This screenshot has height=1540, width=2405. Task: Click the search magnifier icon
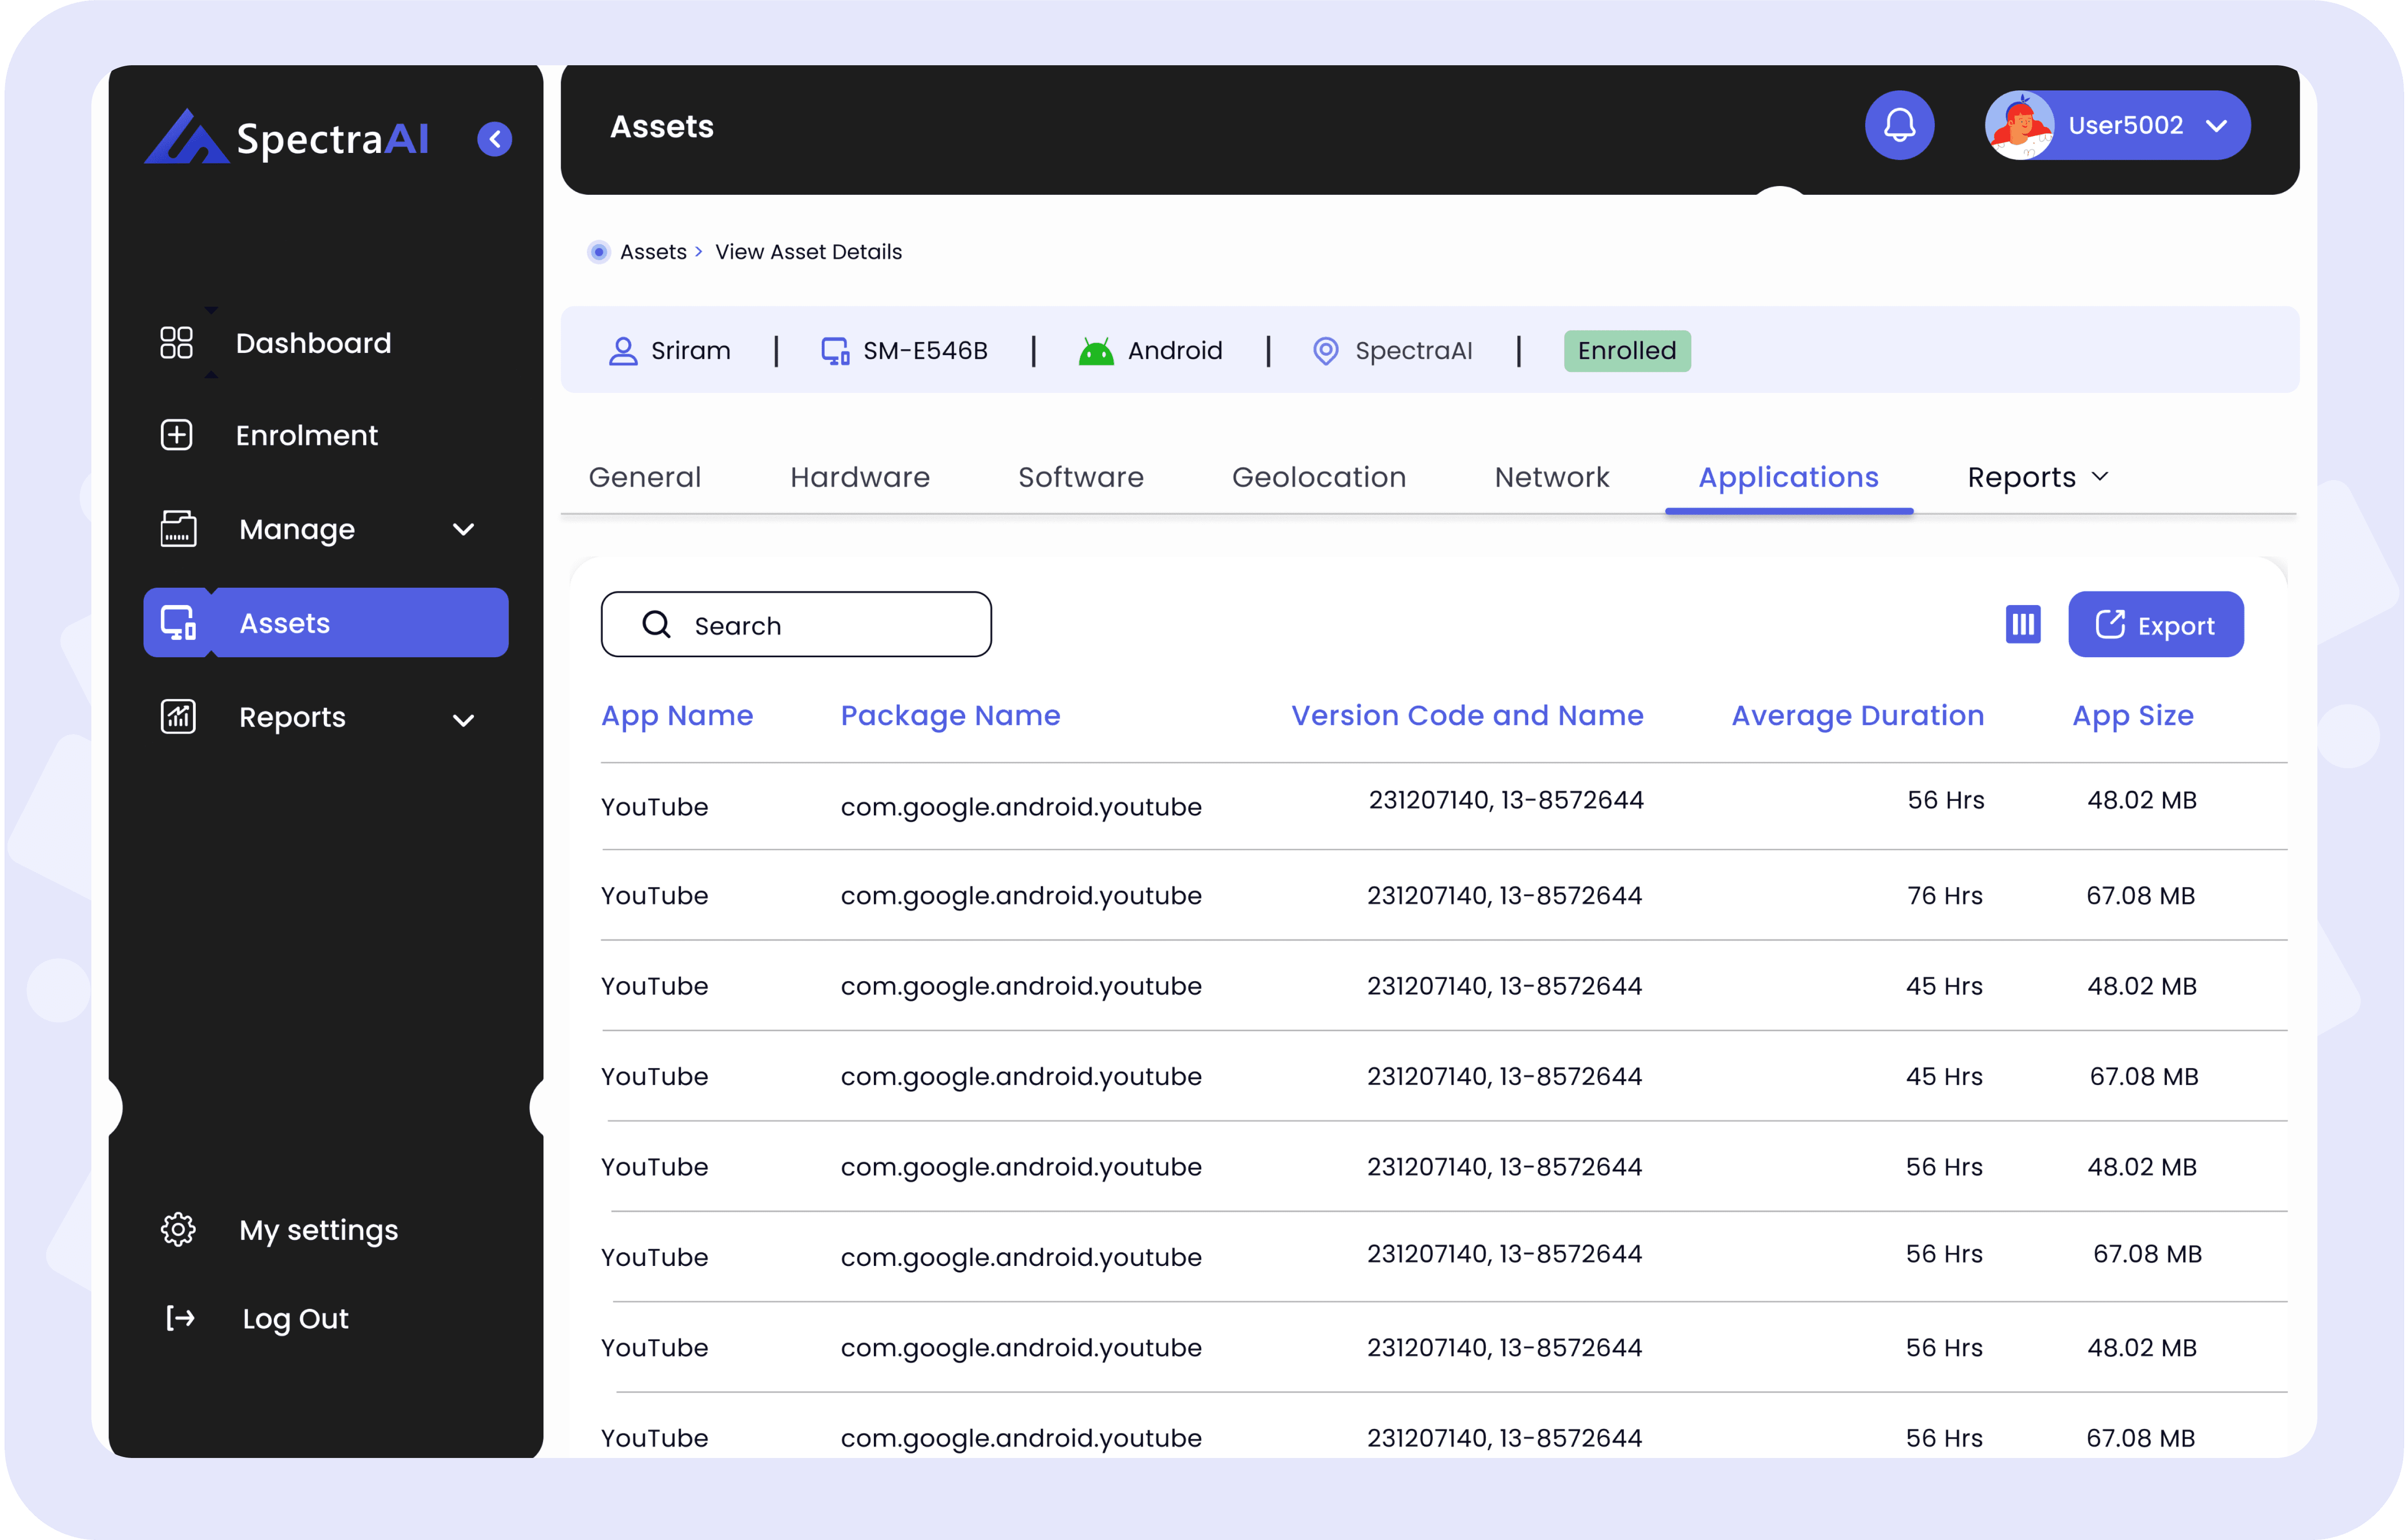[x=656, y=624]
